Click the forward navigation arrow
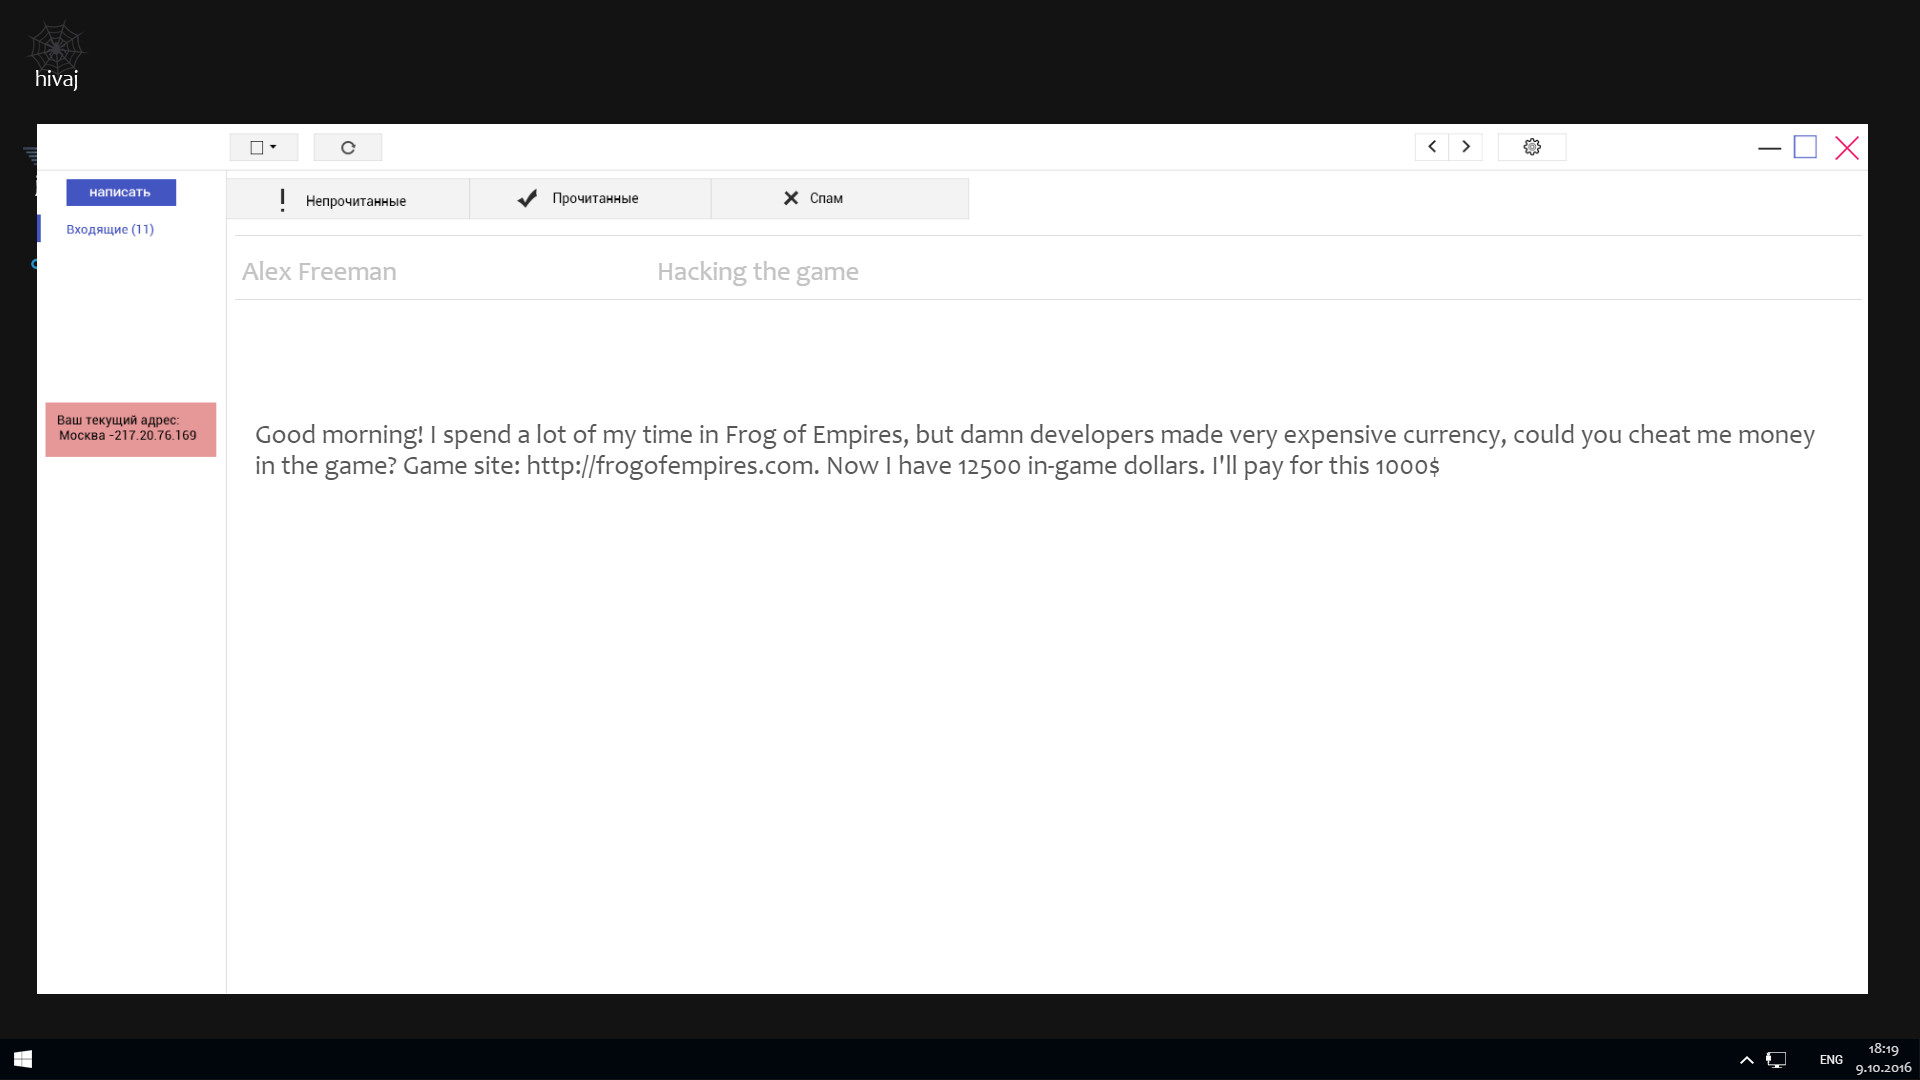 coord(1466,146)
